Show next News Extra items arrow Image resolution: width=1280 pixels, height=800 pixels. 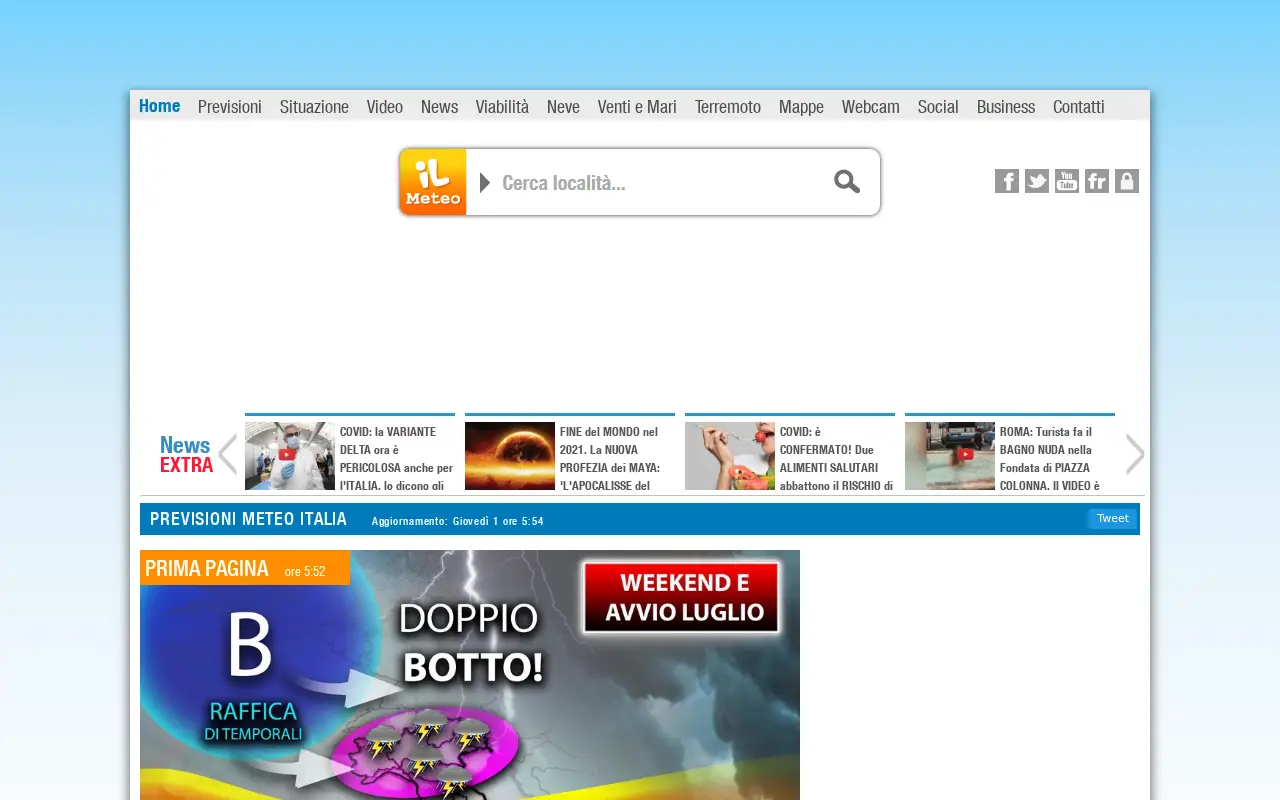coord(1135,455)
